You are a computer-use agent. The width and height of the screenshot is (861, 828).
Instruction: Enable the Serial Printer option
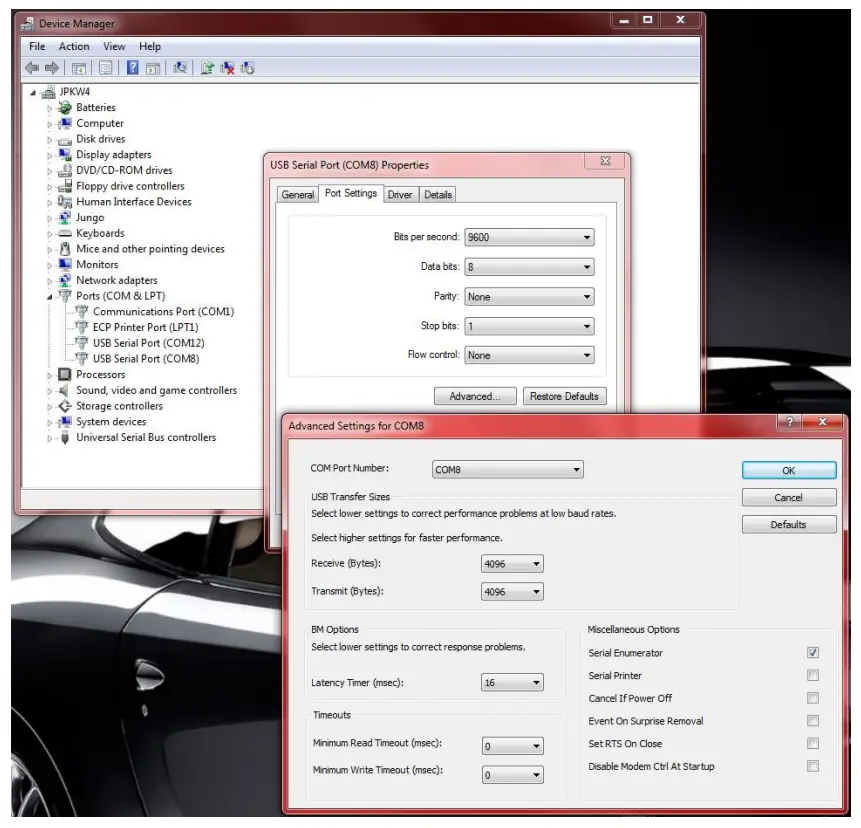click(x=813, y=676)
